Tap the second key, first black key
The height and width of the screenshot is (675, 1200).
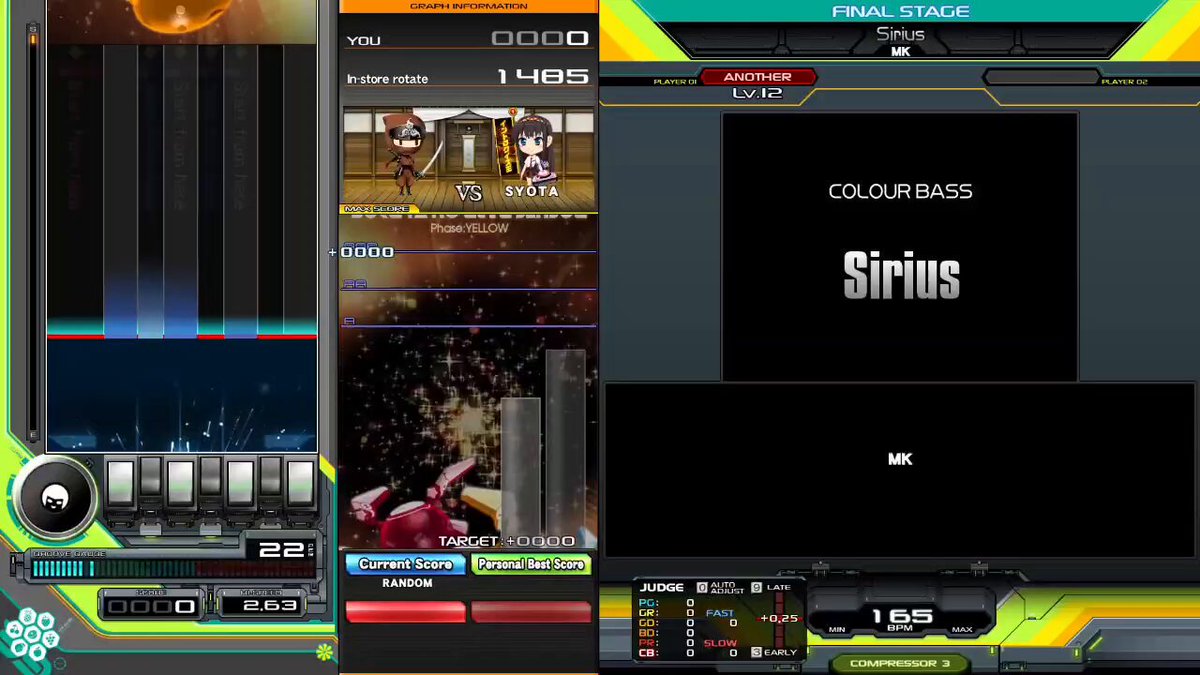click(151, 477)
